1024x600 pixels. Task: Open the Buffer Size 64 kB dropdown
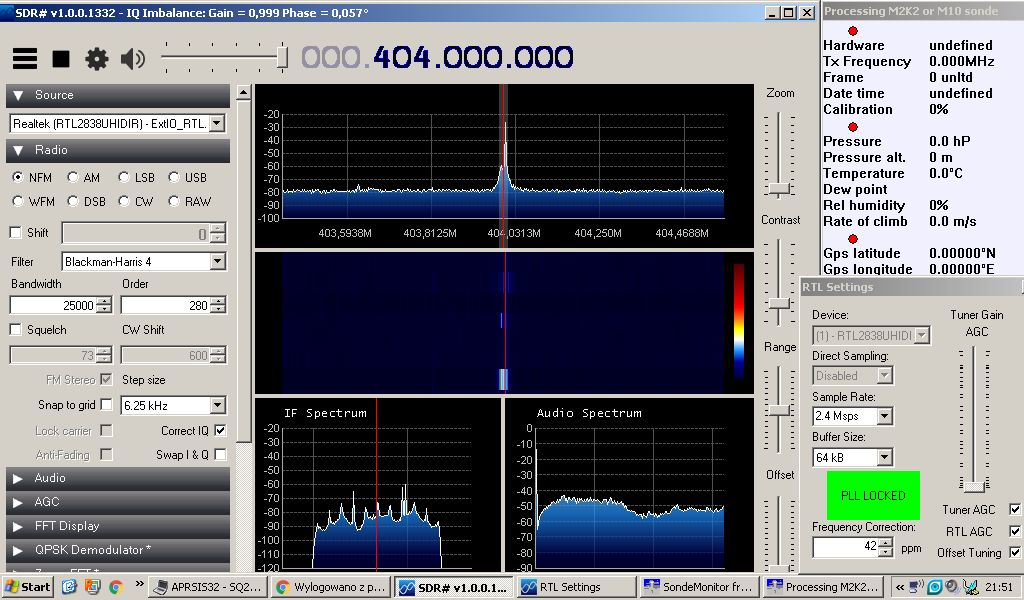pos(885,457)
